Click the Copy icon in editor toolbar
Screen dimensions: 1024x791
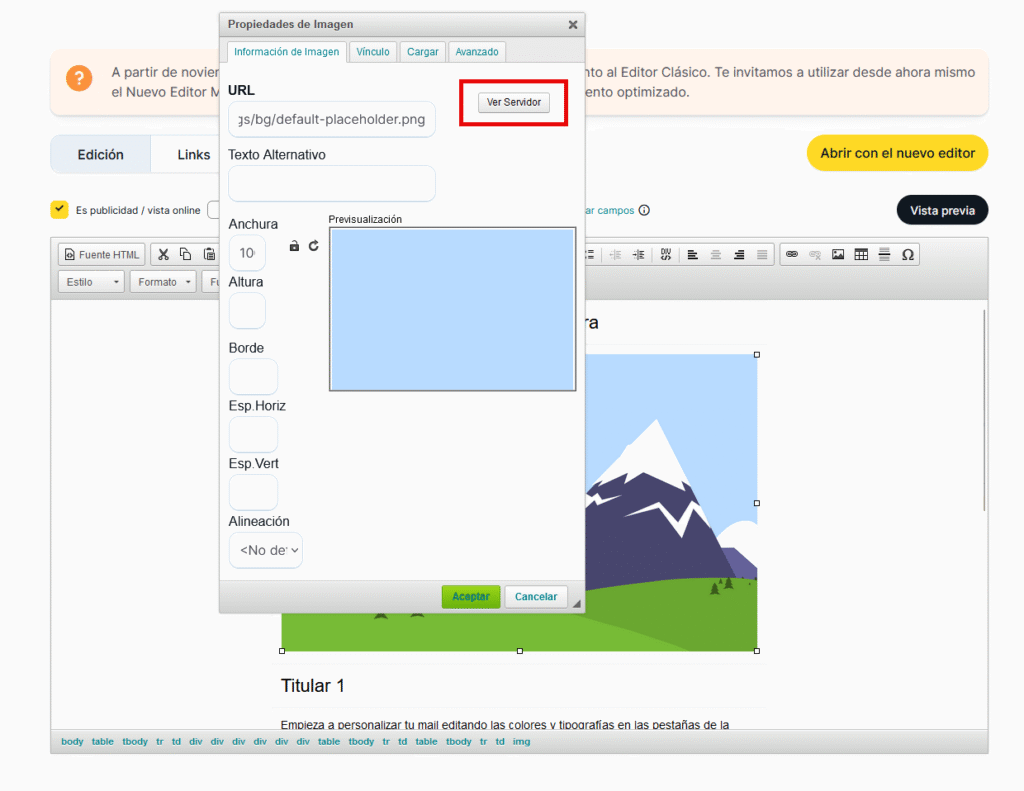click(x=186, y=255)
